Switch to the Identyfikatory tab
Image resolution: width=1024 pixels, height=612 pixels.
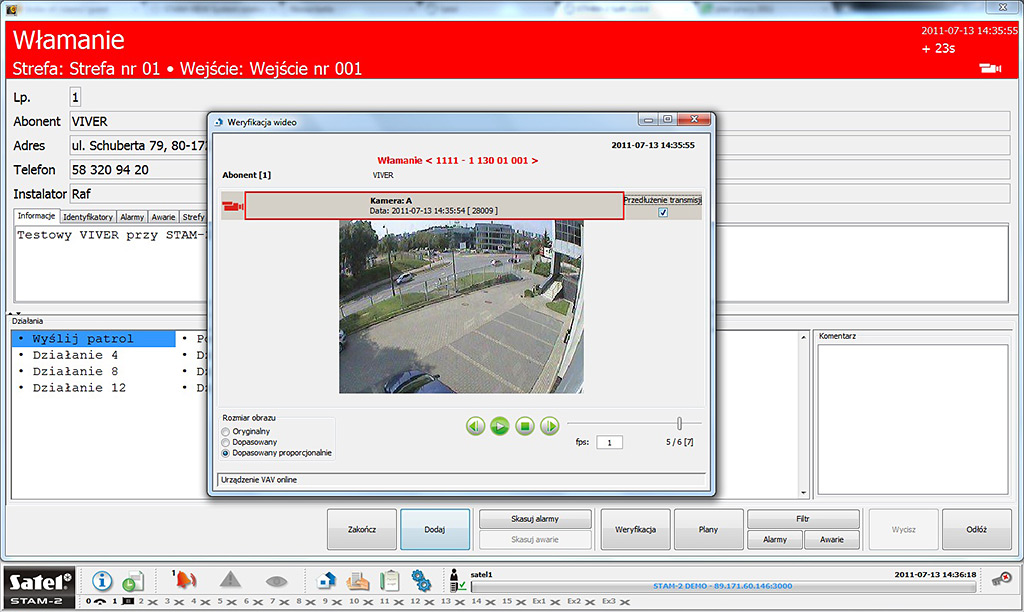click(88, 217)
